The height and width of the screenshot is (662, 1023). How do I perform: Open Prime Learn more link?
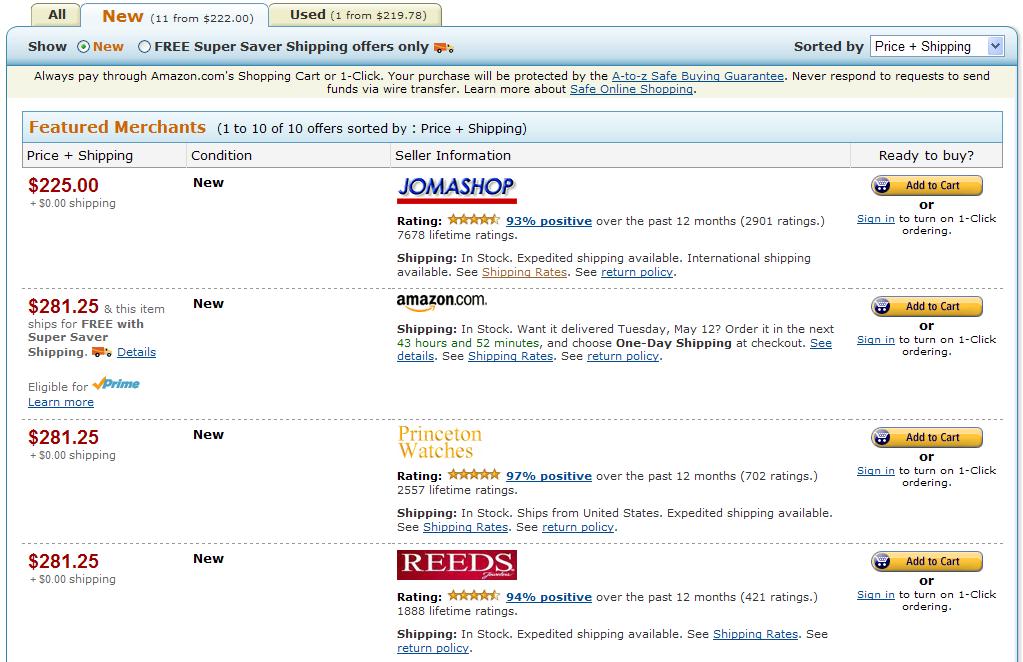click(x=61, y=402)
